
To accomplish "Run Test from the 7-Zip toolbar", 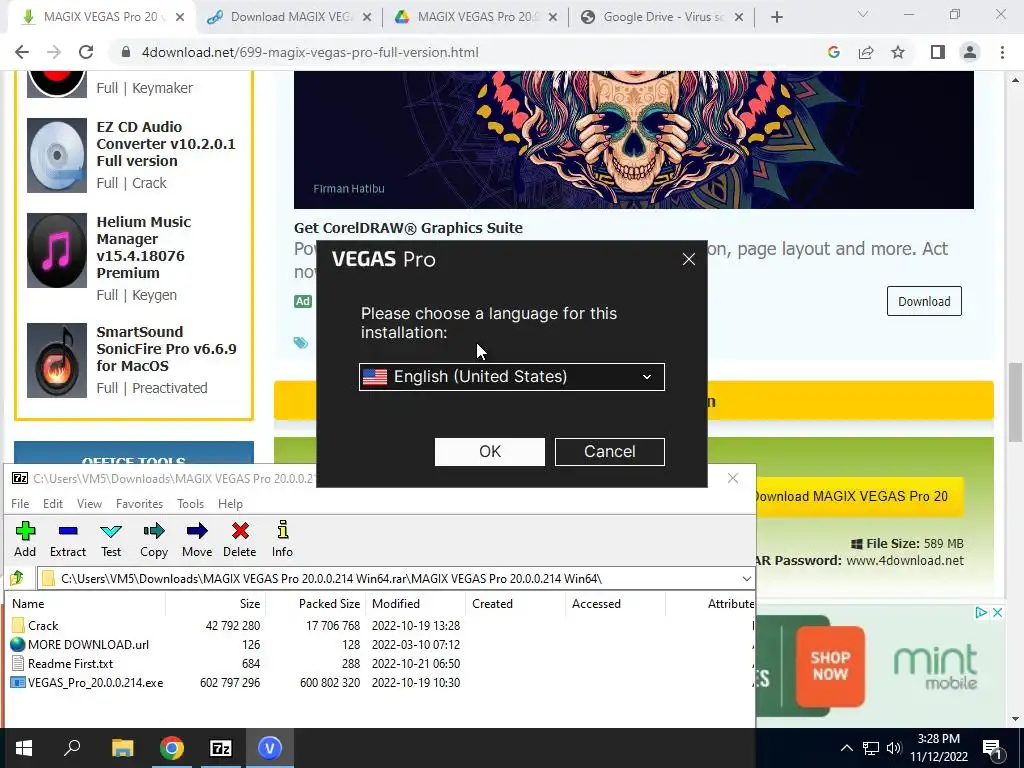I will point(111,539).
